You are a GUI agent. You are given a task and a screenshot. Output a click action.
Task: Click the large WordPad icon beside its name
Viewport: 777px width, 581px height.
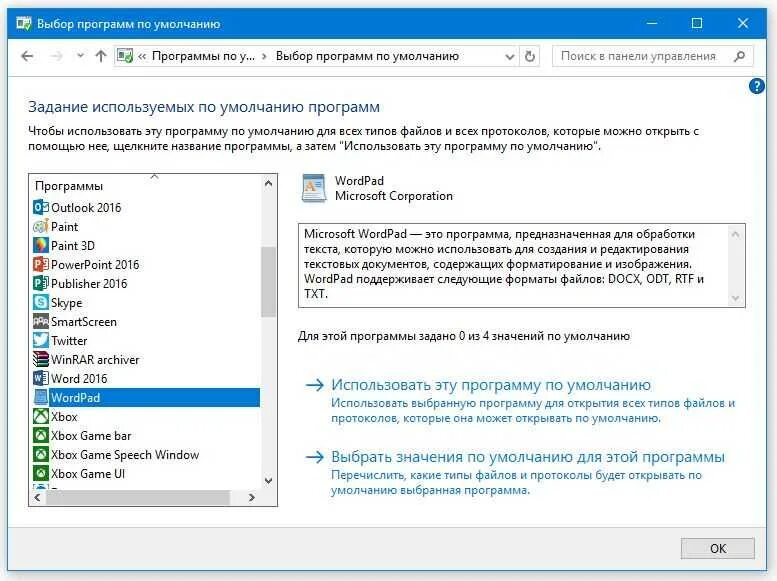314,188
